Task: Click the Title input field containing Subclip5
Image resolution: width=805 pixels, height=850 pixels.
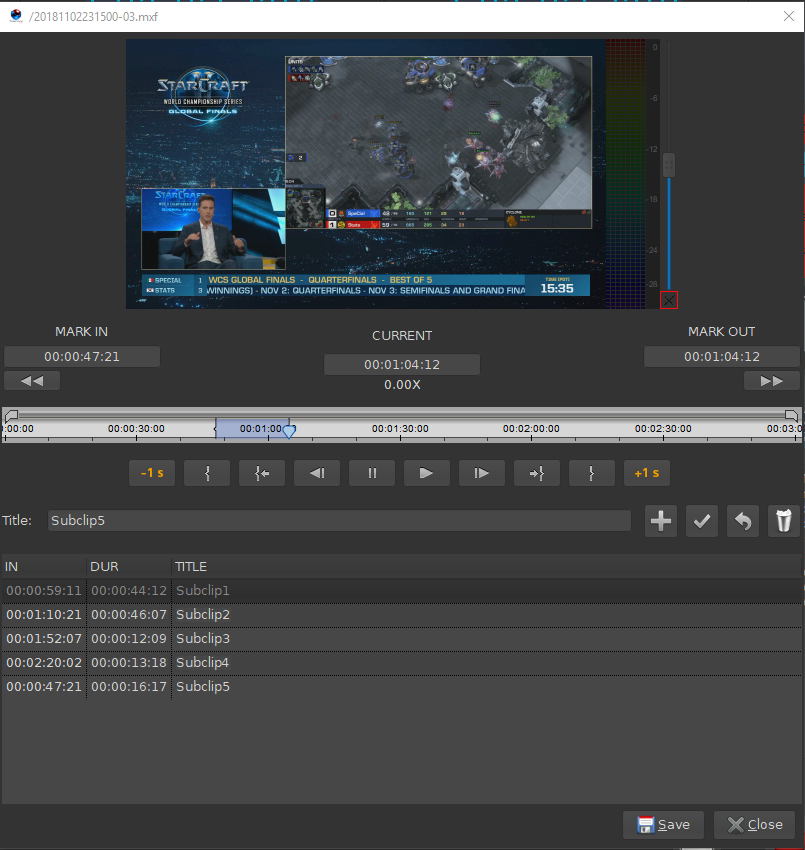Action: (339, 520)
